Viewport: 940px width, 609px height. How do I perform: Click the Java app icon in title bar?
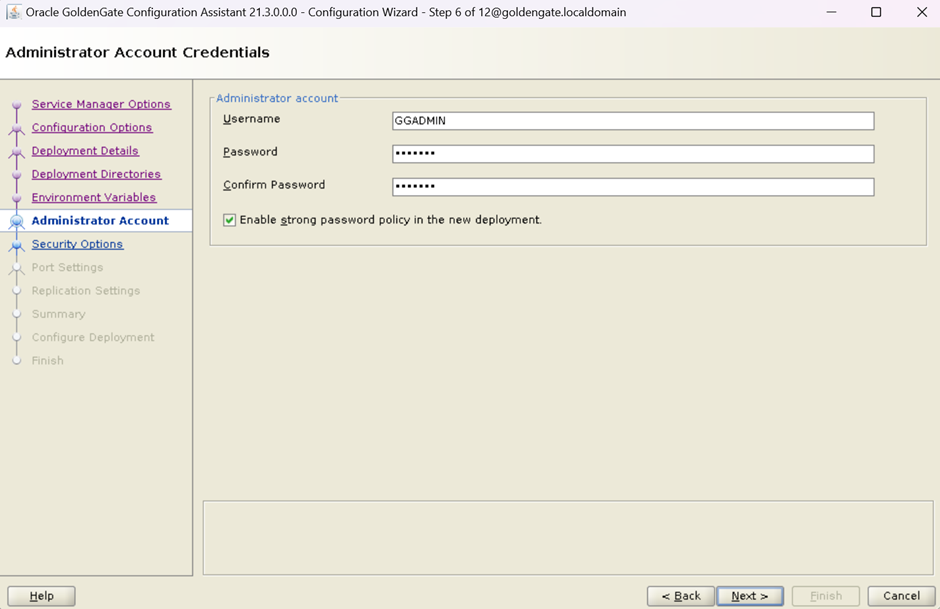(14, 12)
